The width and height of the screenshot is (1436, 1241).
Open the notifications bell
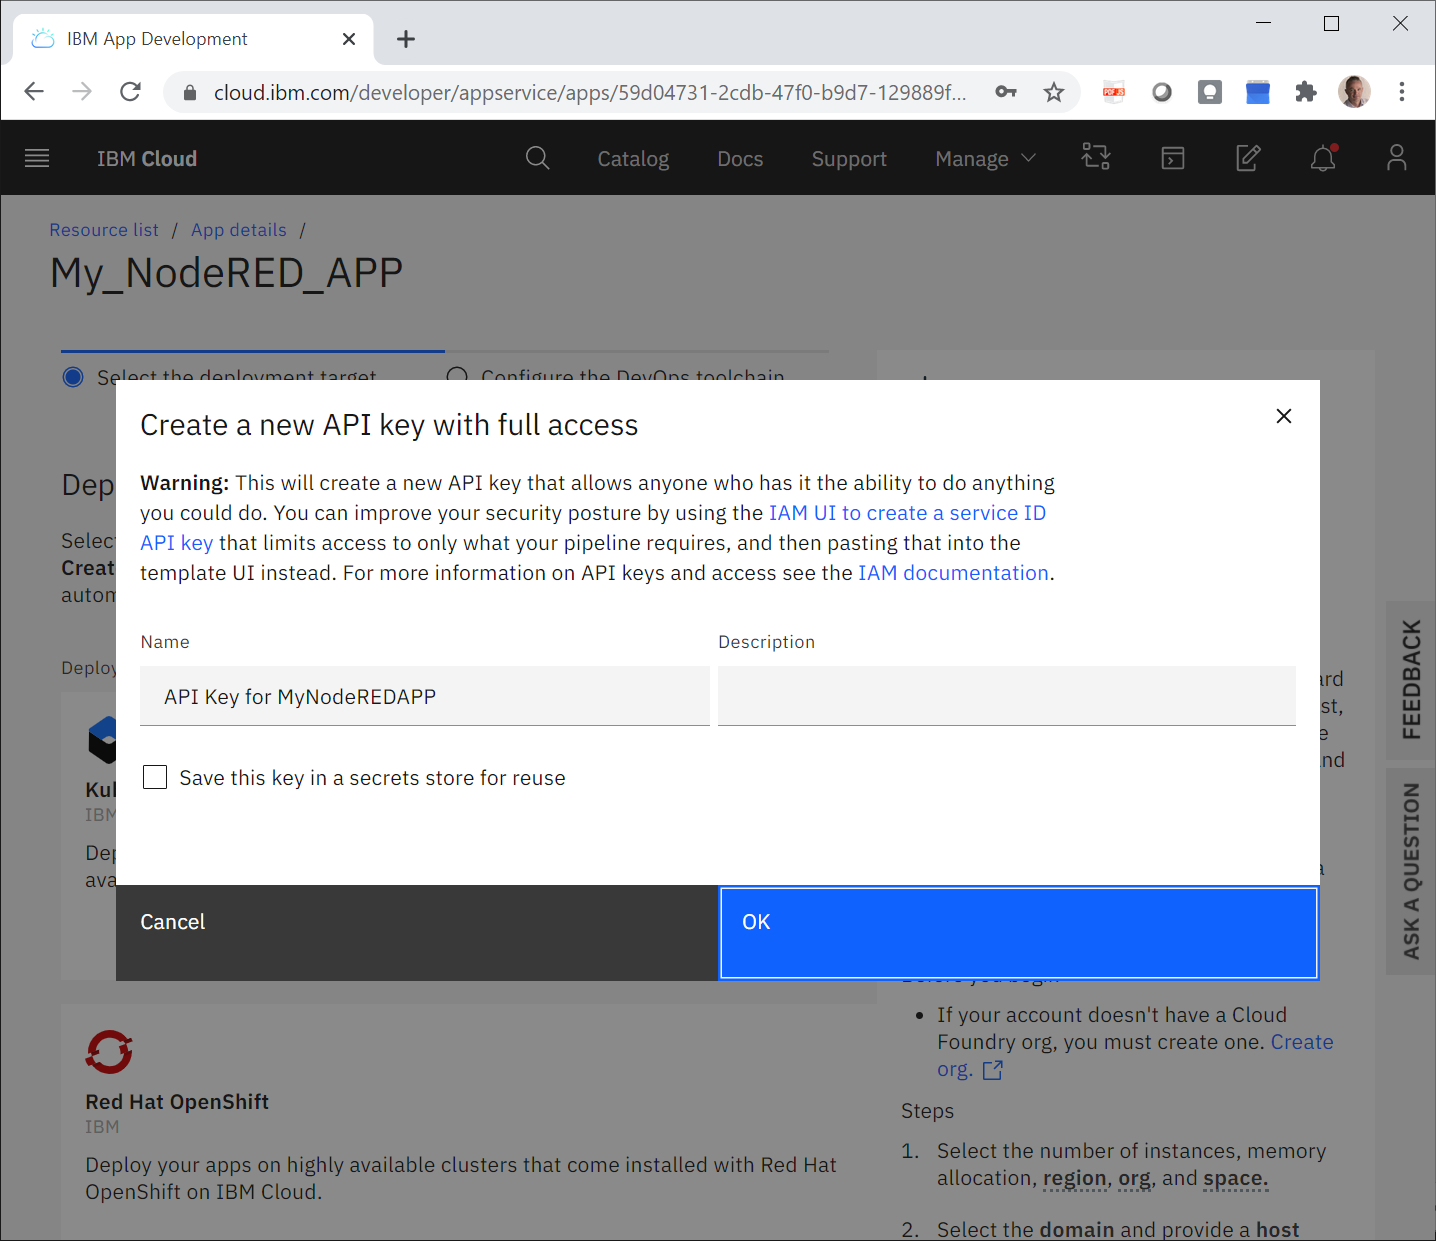click(x=1323, y=157)
